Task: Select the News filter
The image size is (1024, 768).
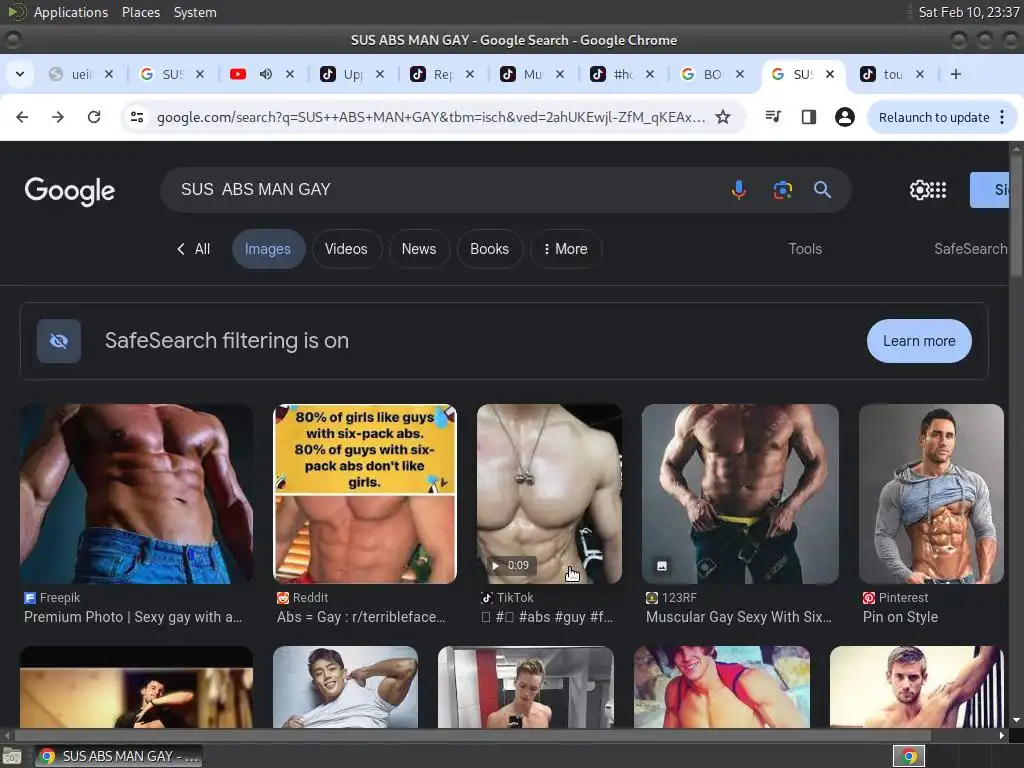Action: (x=419, y=249)
